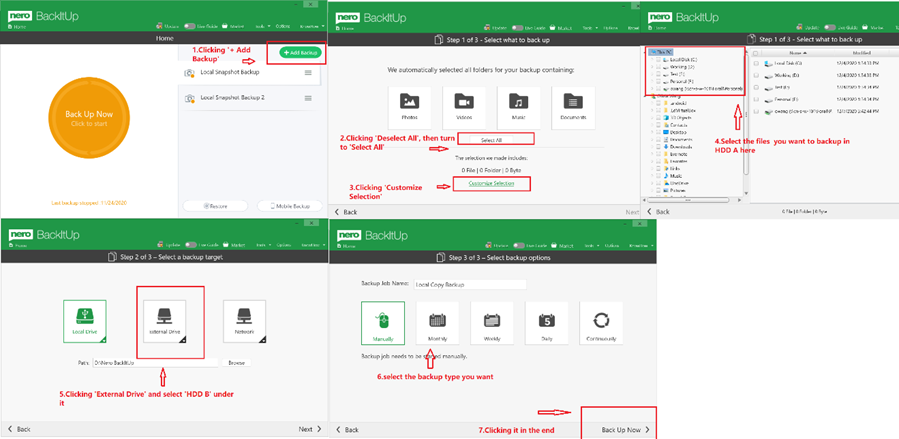This screenshot has height=439, width=899.
Task: Go Back from file tree window
Action: coord(658,212)
